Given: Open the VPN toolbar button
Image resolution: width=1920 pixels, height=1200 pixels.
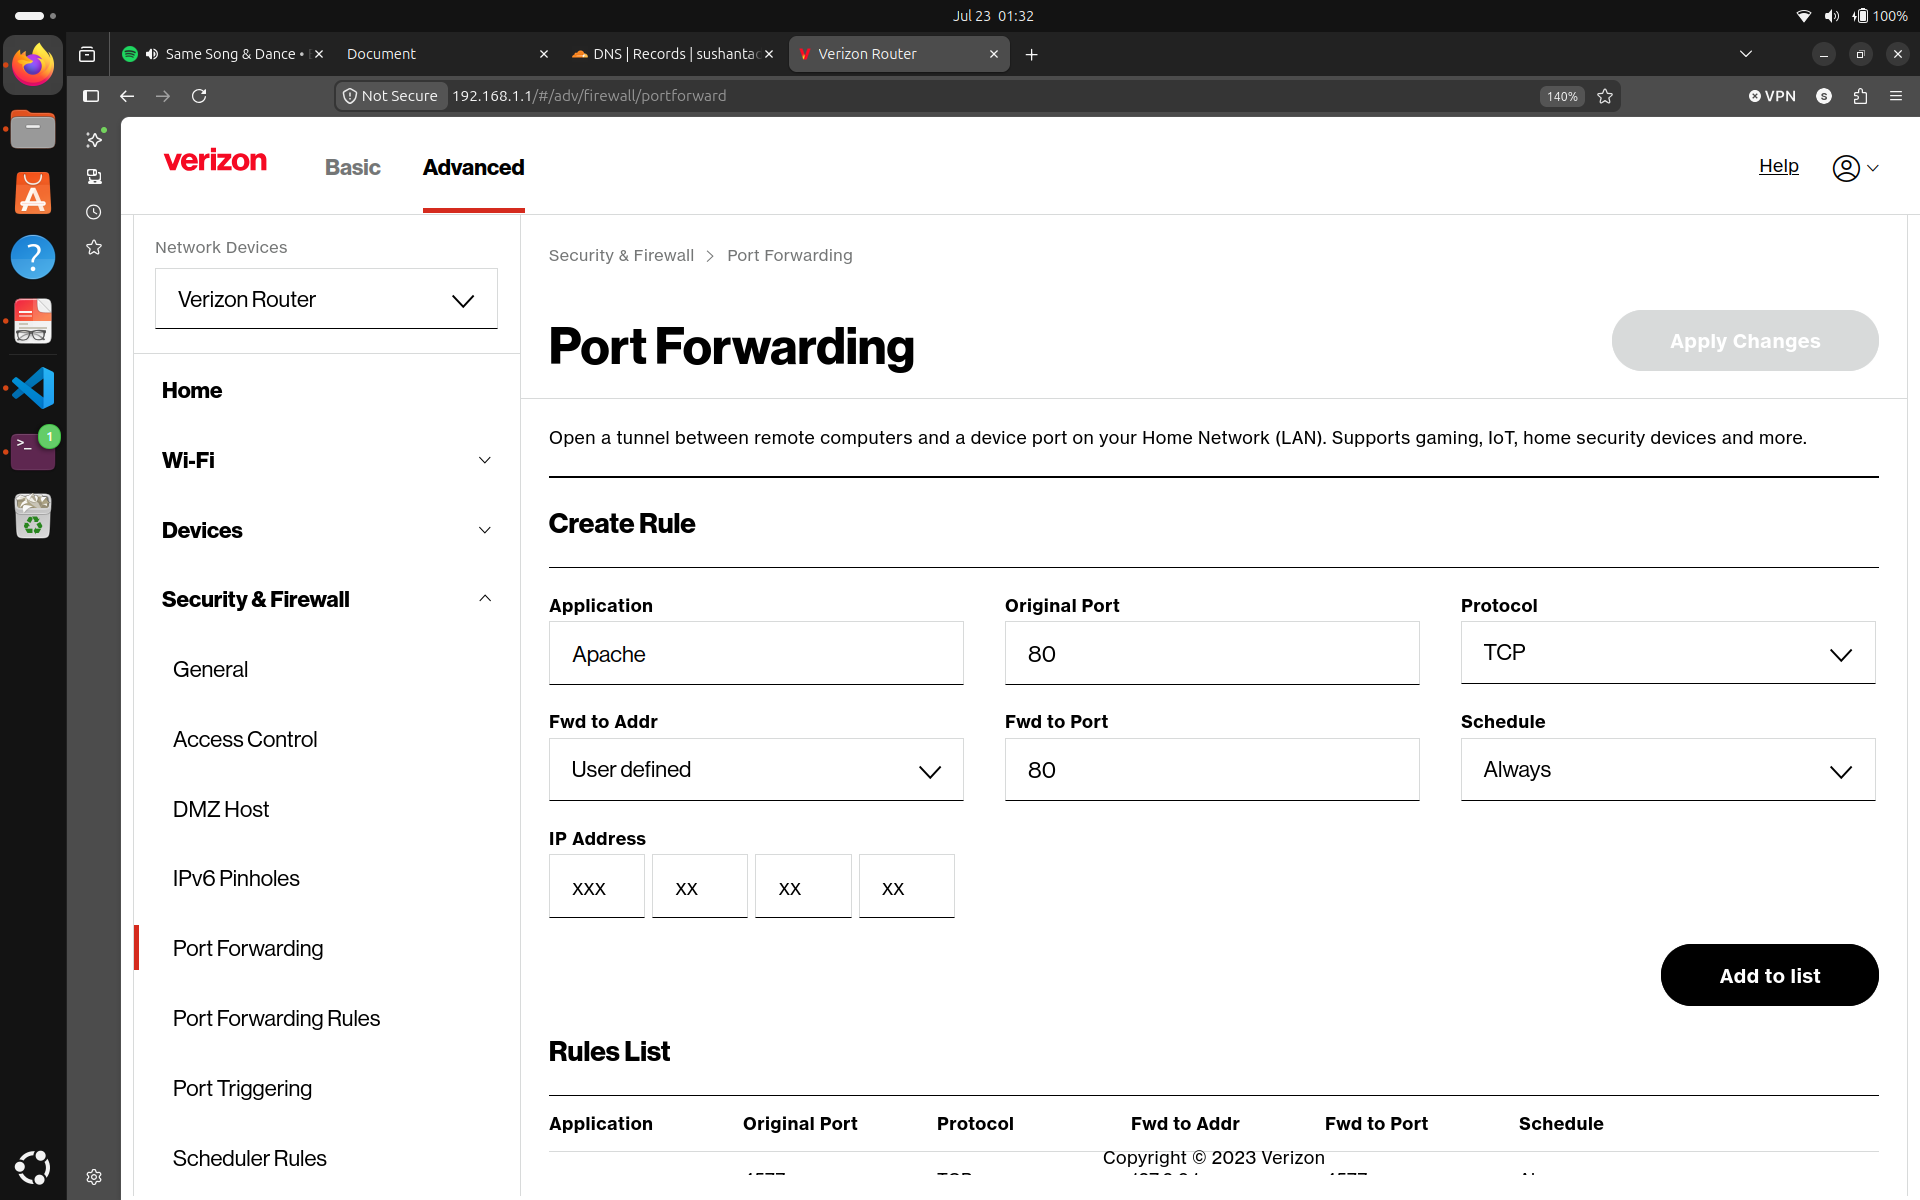Looking at the screenshot, I should click(x=1772, y=96).
